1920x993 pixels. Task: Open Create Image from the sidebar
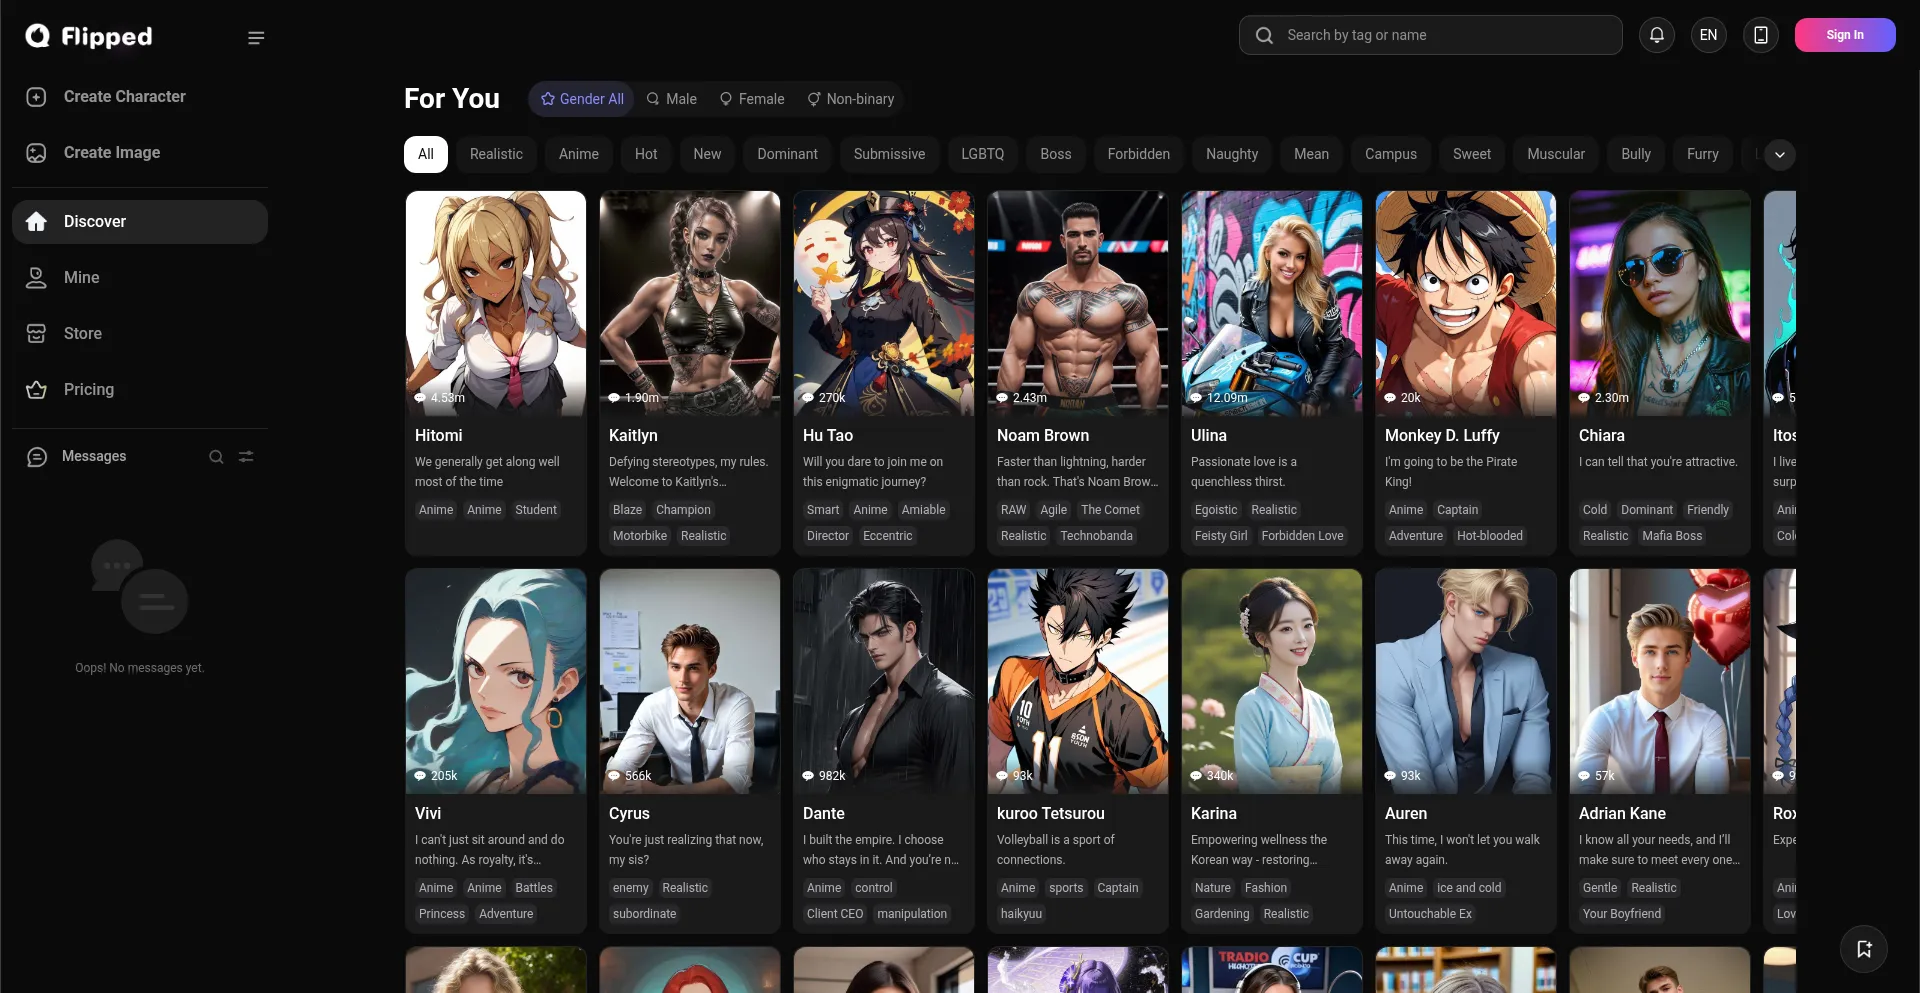coord(111,153)
